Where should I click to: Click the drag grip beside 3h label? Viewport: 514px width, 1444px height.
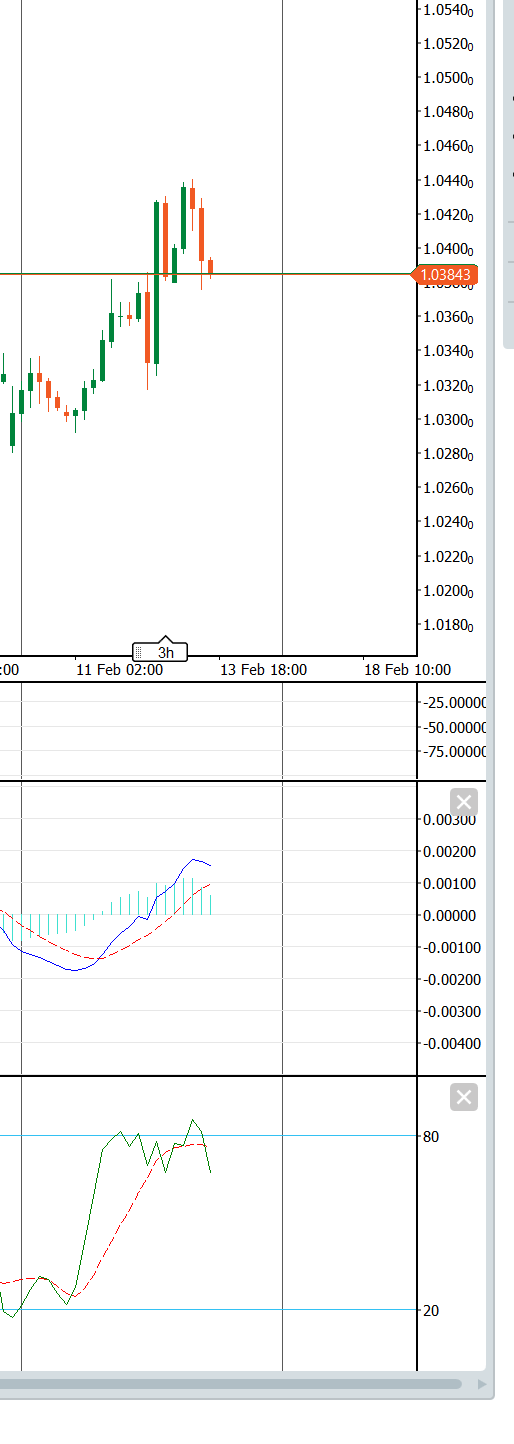coord(139,653)
